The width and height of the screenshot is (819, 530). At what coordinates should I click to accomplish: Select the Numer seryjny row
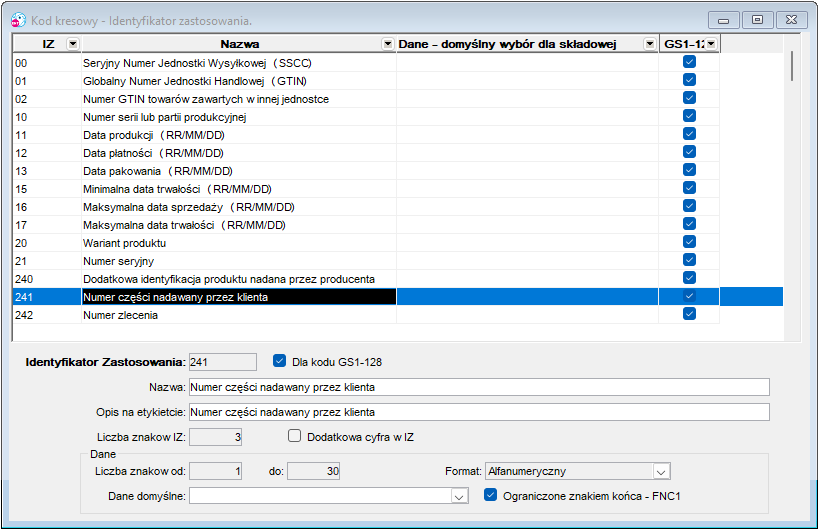click(x=366, y=262)
